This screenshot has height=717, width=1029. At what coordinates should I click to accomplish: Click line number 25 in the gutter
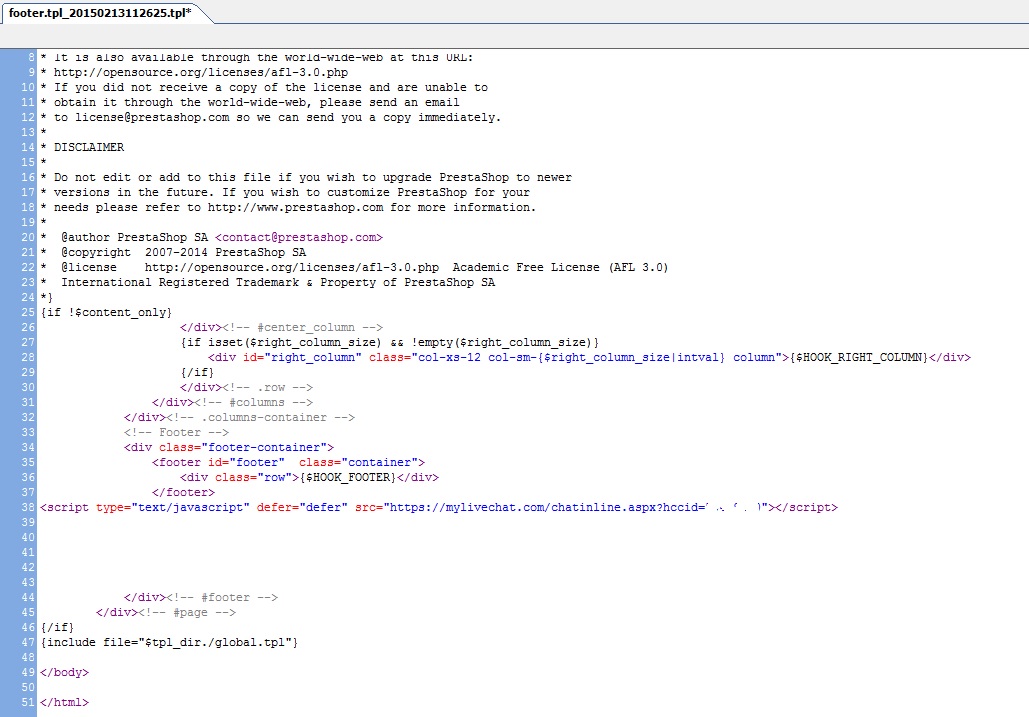28,312
